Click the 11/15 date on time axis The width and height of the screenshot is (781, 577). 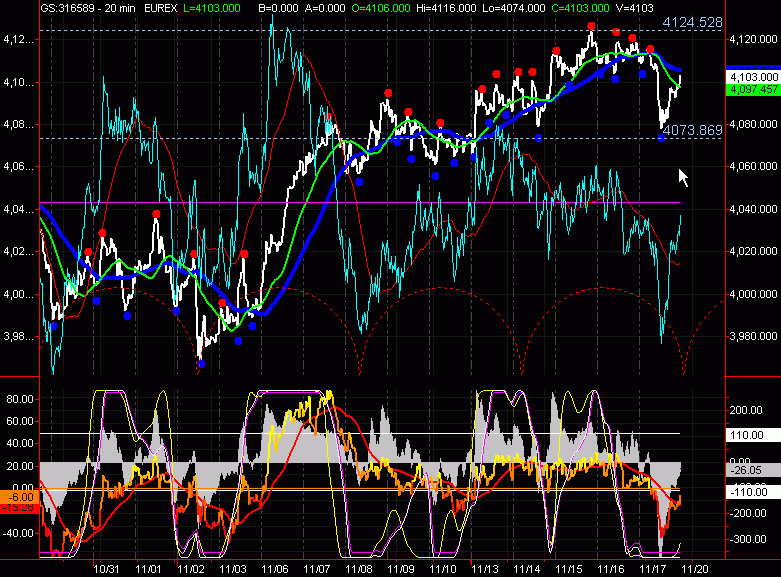pyautogui.click(x=569, y=569)
